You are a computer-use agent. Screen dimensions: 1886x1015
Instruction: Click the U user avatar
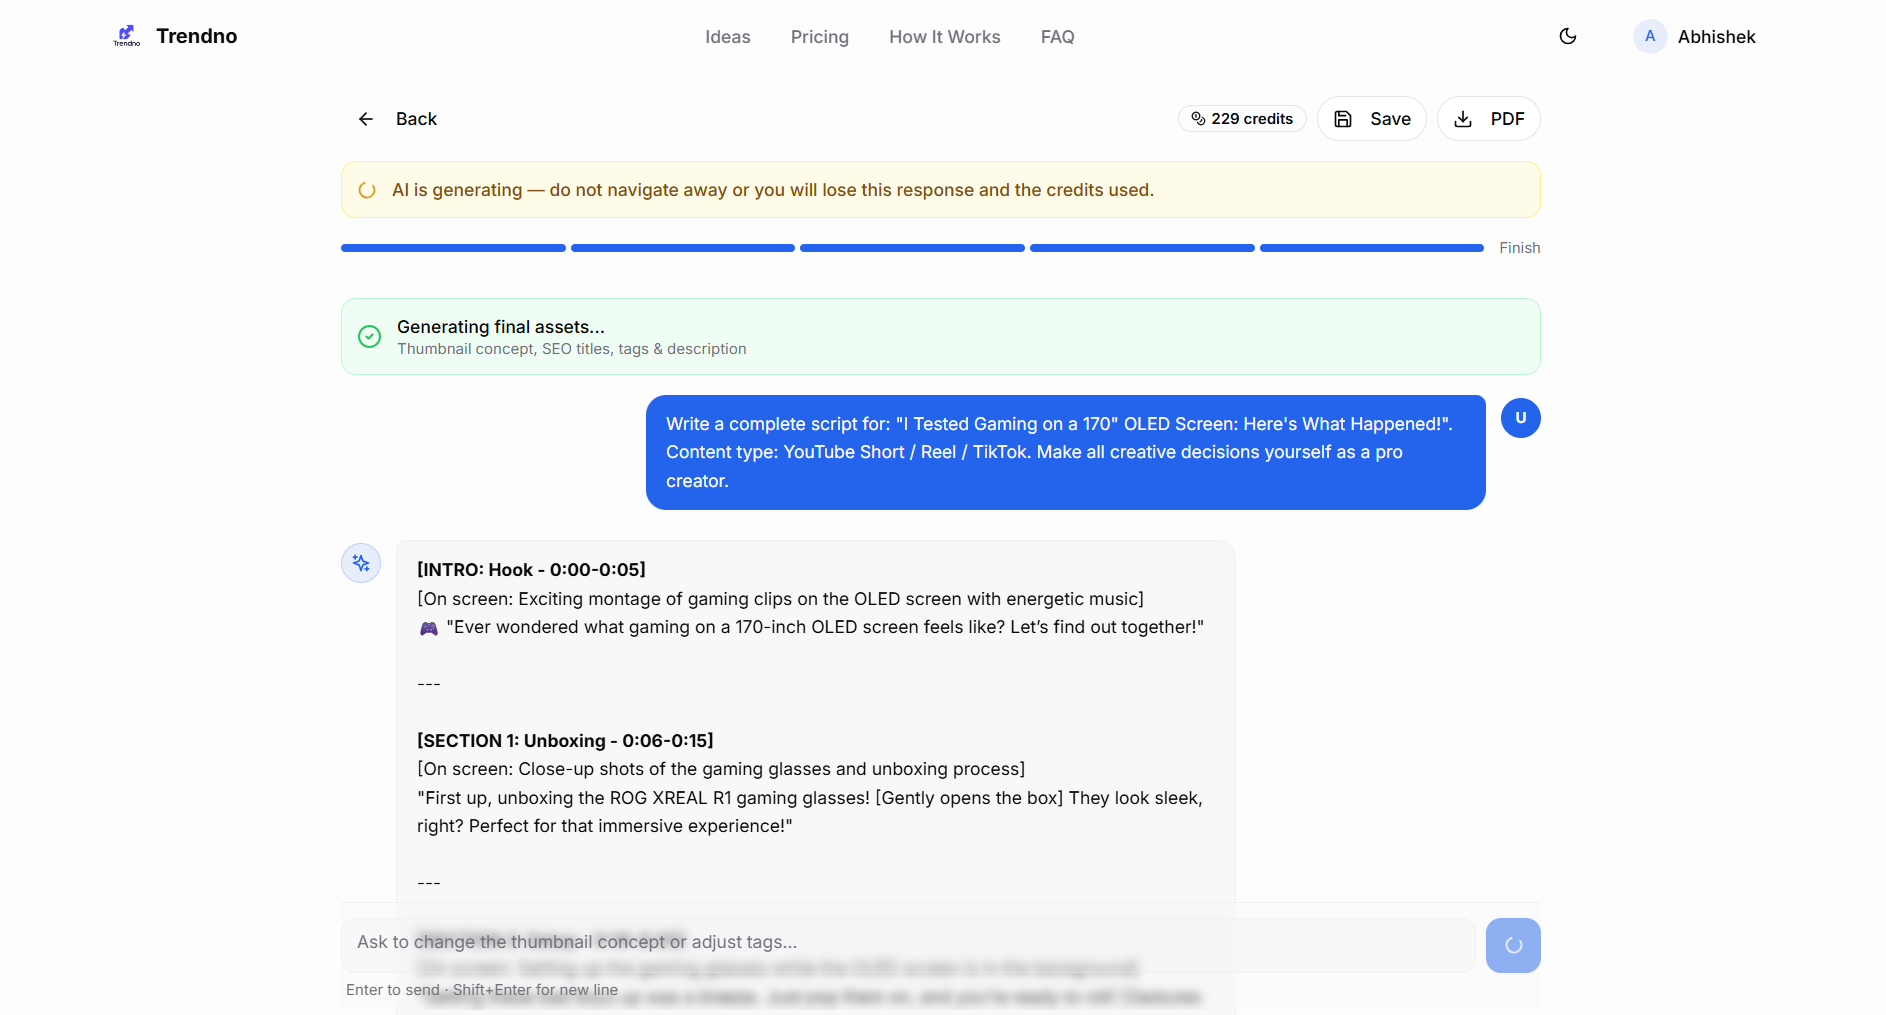pyautogui.click(x=1521, y=418)
